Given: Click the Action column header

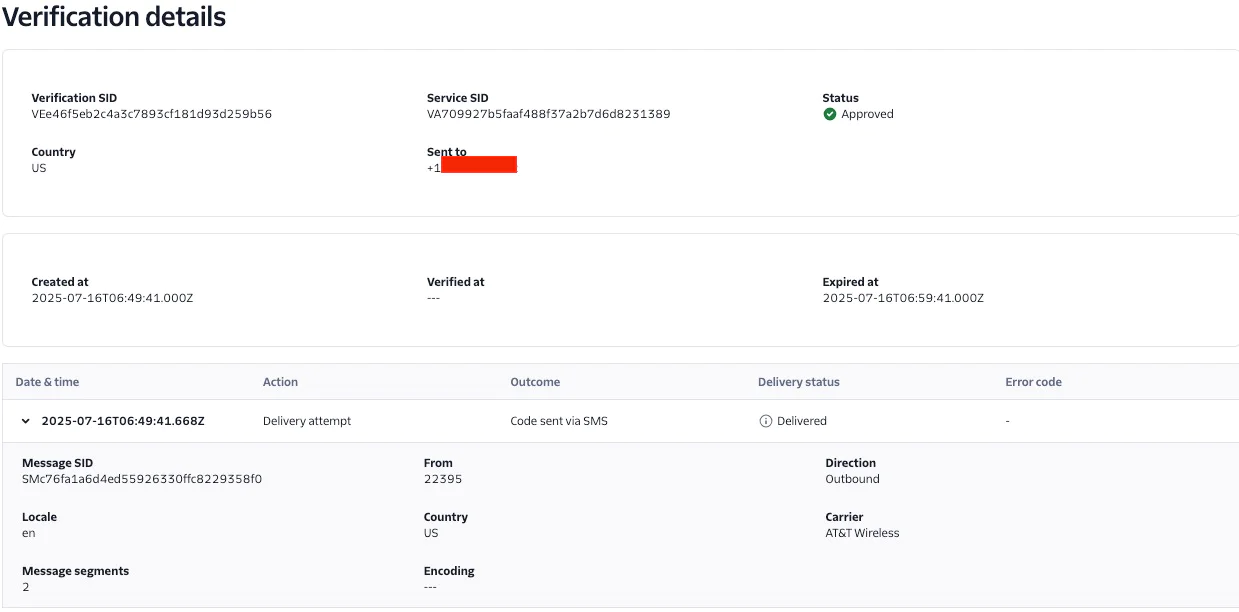Looking at the screenshot, I should coord(280,382).
